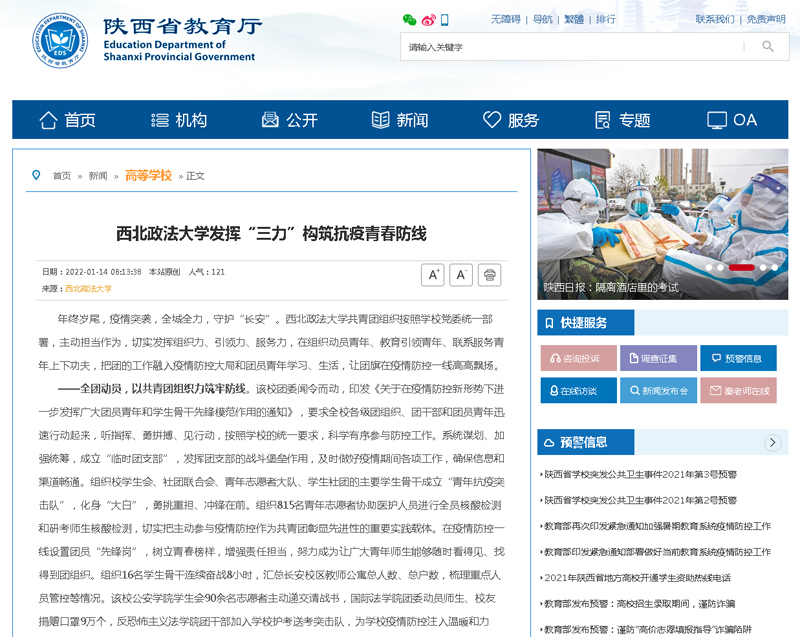Select the first carousel indicator dot
The image size is (800, 637).
pos(709,267)
